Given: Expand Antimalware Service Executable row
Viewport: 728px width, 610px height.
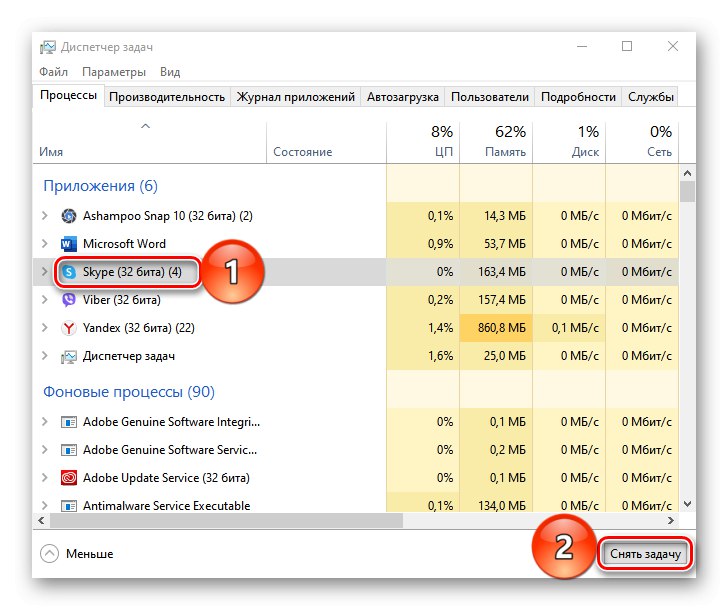Looking at the screenshot, I should [45, 505].
